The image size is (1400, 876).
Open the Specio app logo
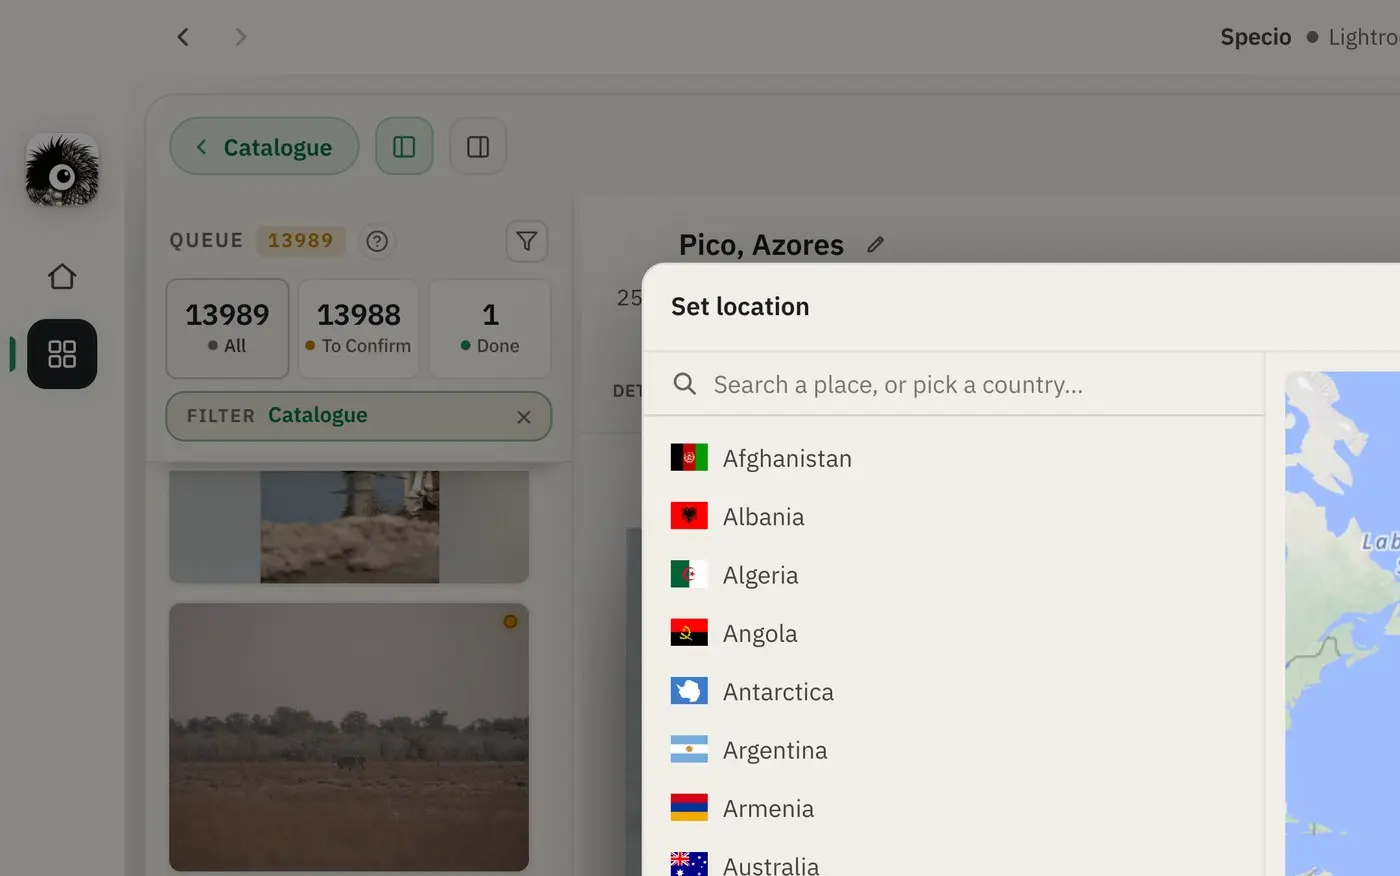click(62, 171)
